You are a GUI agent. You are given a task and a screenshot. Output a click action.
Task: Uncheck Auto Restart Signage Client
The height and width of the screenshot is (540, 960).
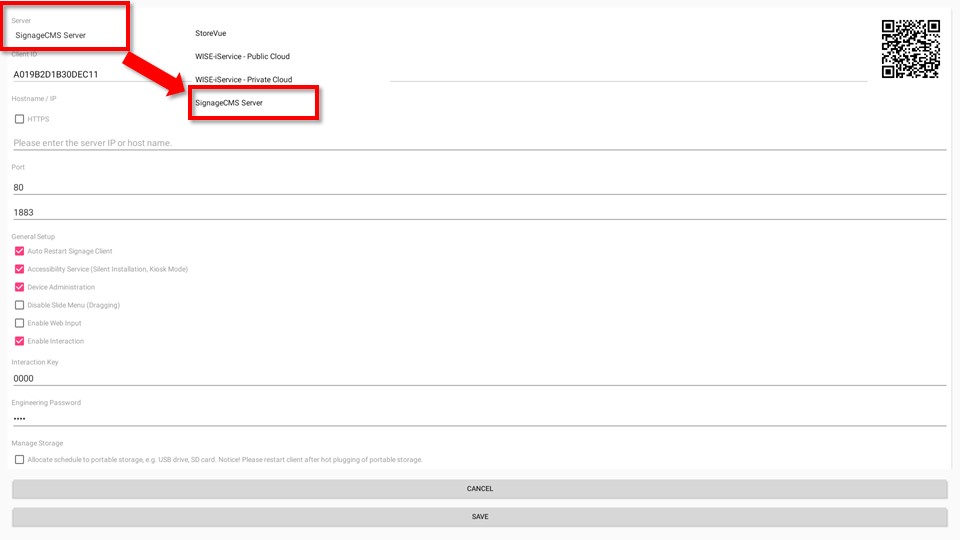(19, 251)
